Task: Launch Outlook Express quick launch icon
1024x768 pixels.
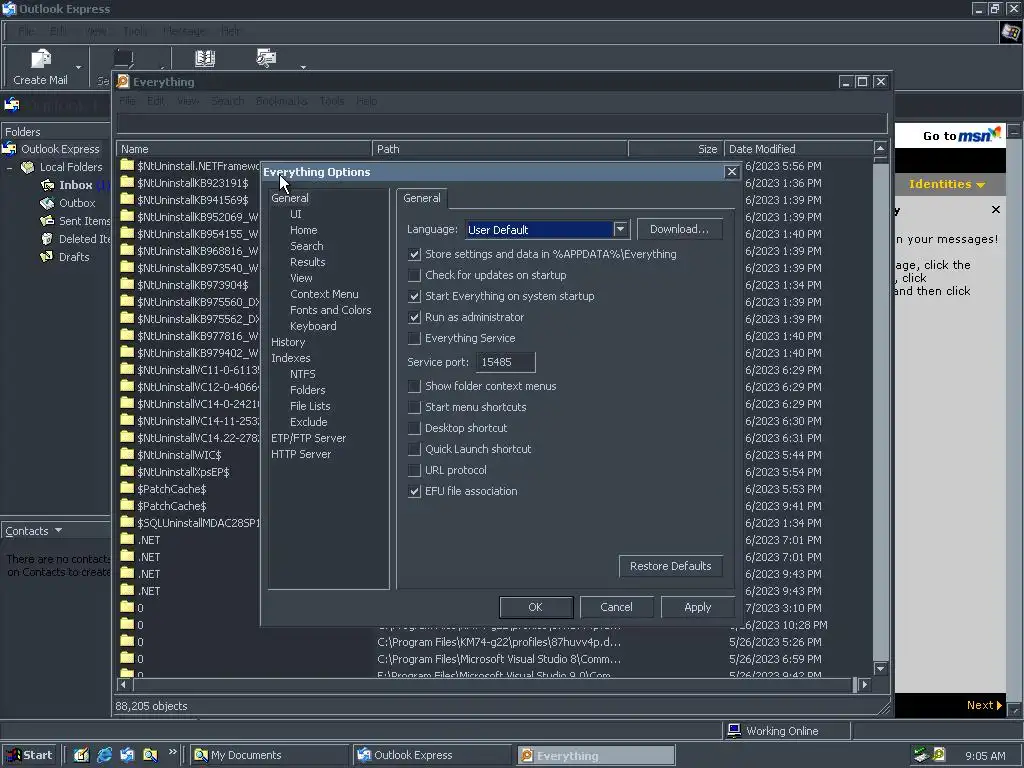Action: click(127, 755)
